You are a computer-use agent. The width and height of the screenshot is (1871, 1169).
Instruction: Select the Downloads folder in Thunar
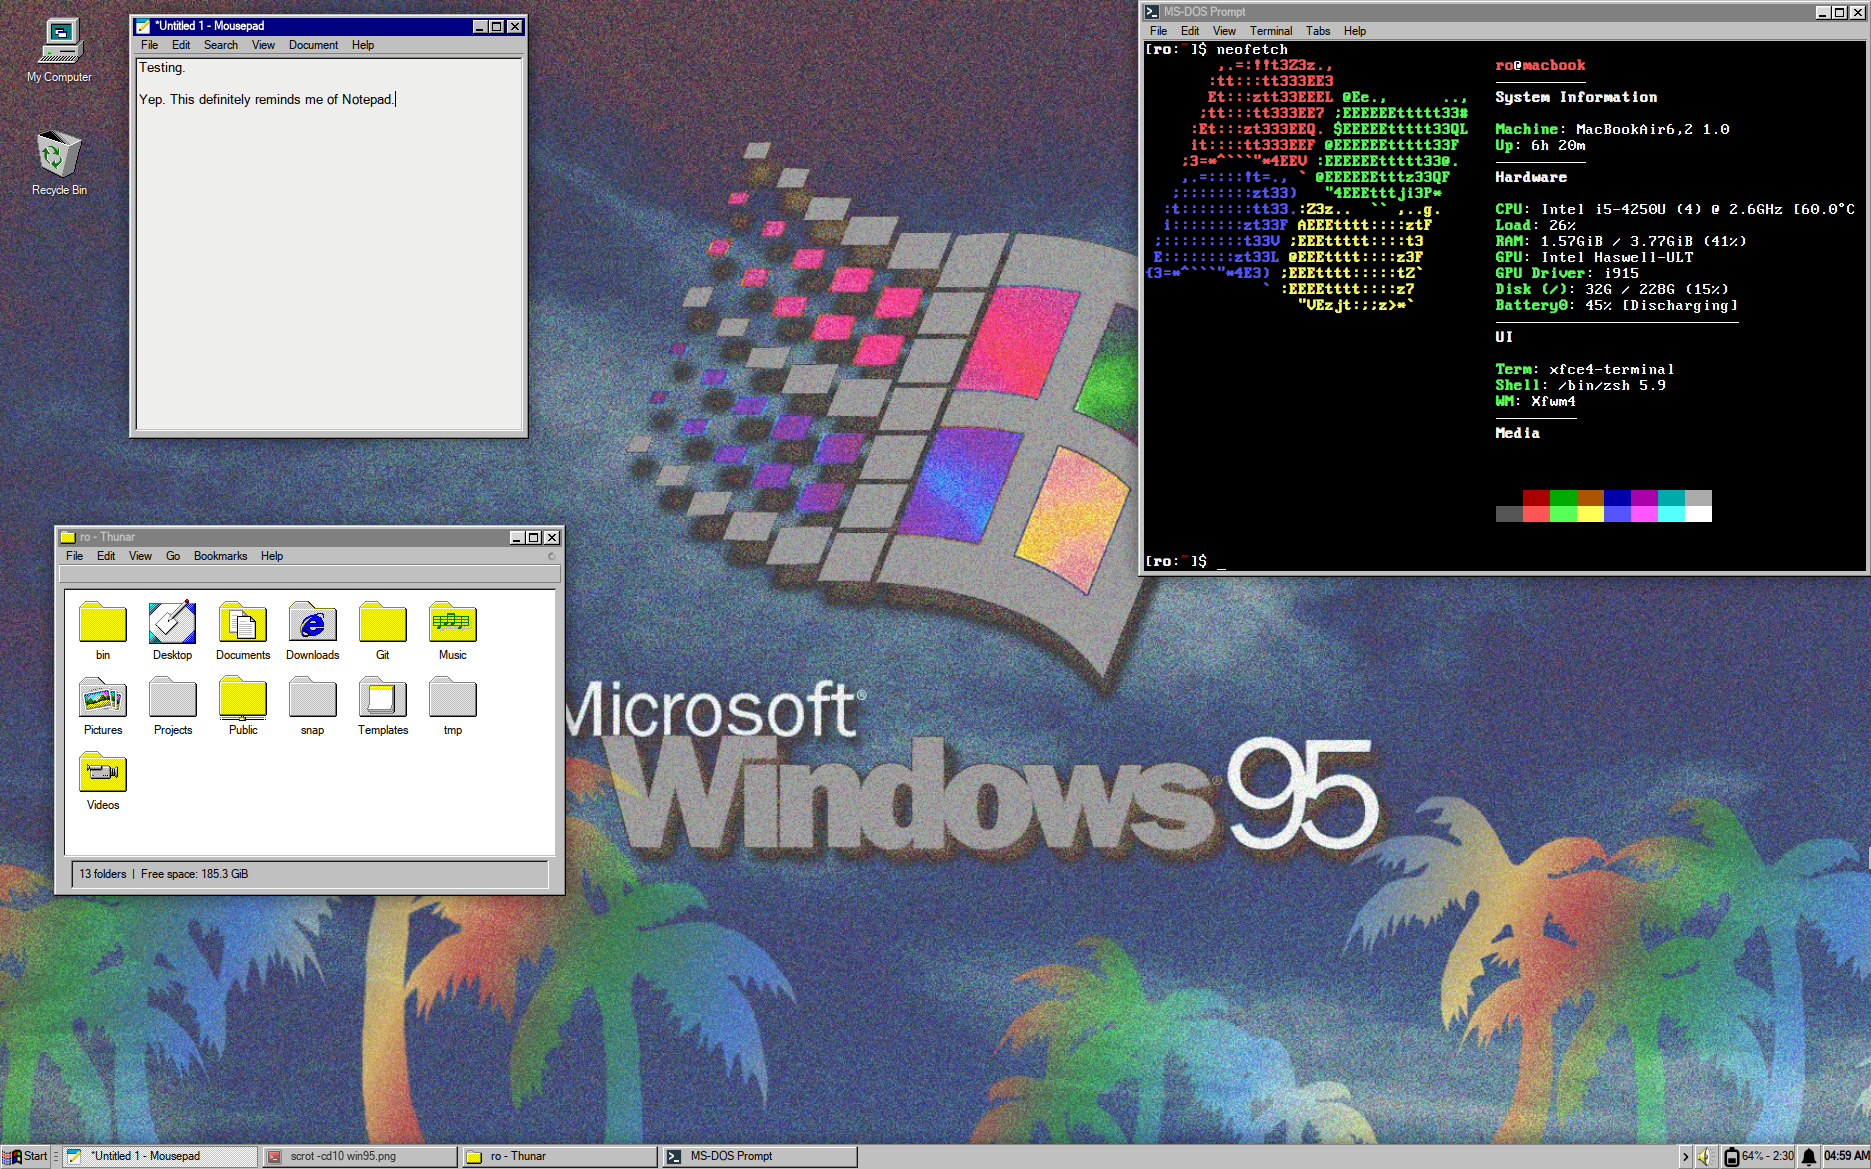(x=312, y=631)
